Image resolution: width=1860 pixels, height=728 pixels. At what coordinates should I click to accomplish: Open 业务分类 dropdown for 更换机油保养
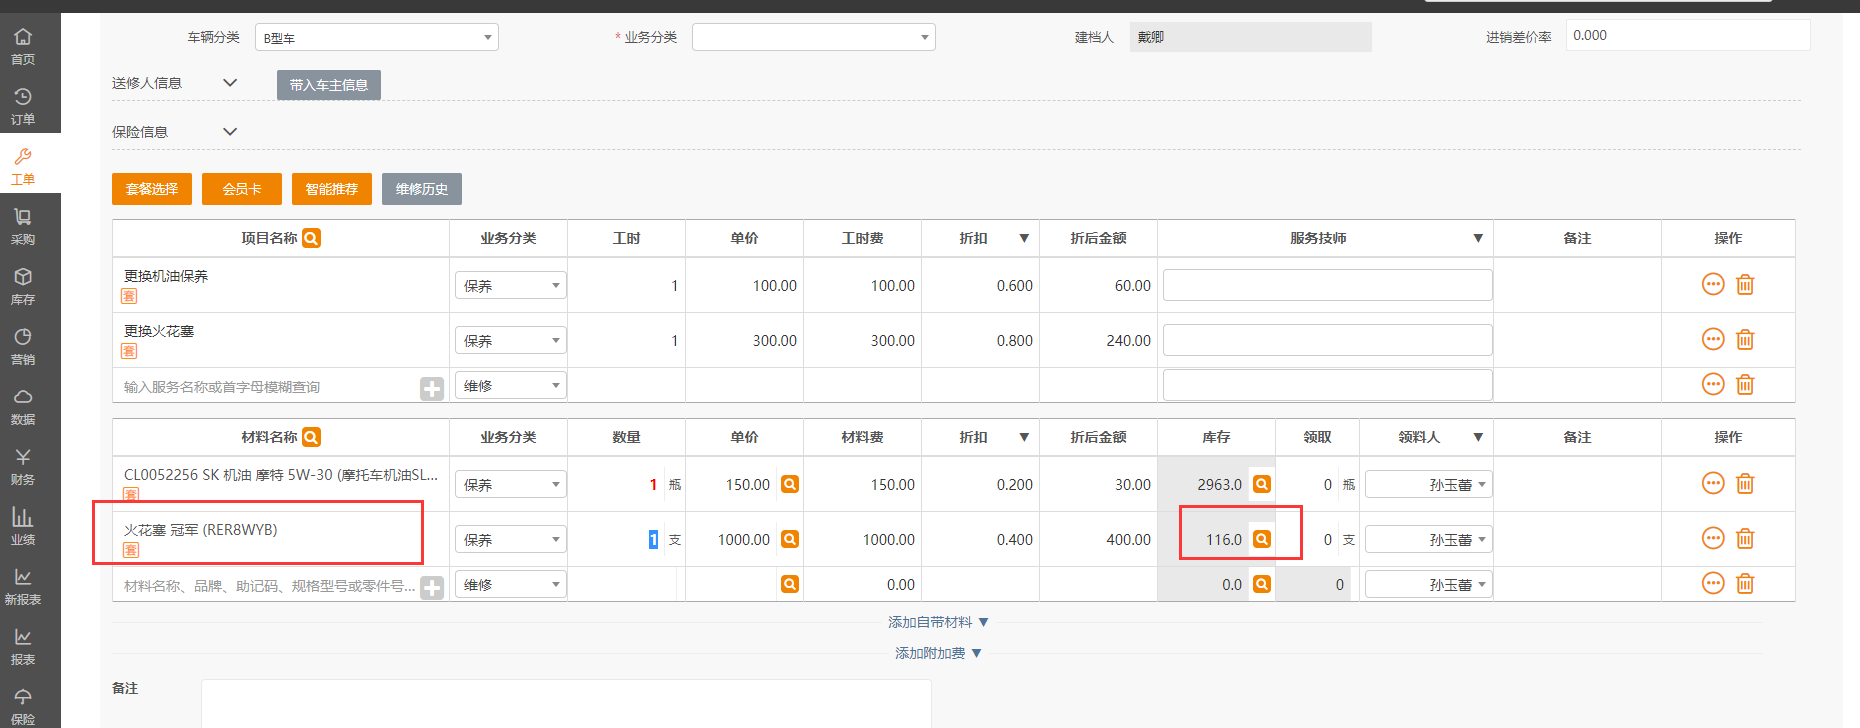510,285
